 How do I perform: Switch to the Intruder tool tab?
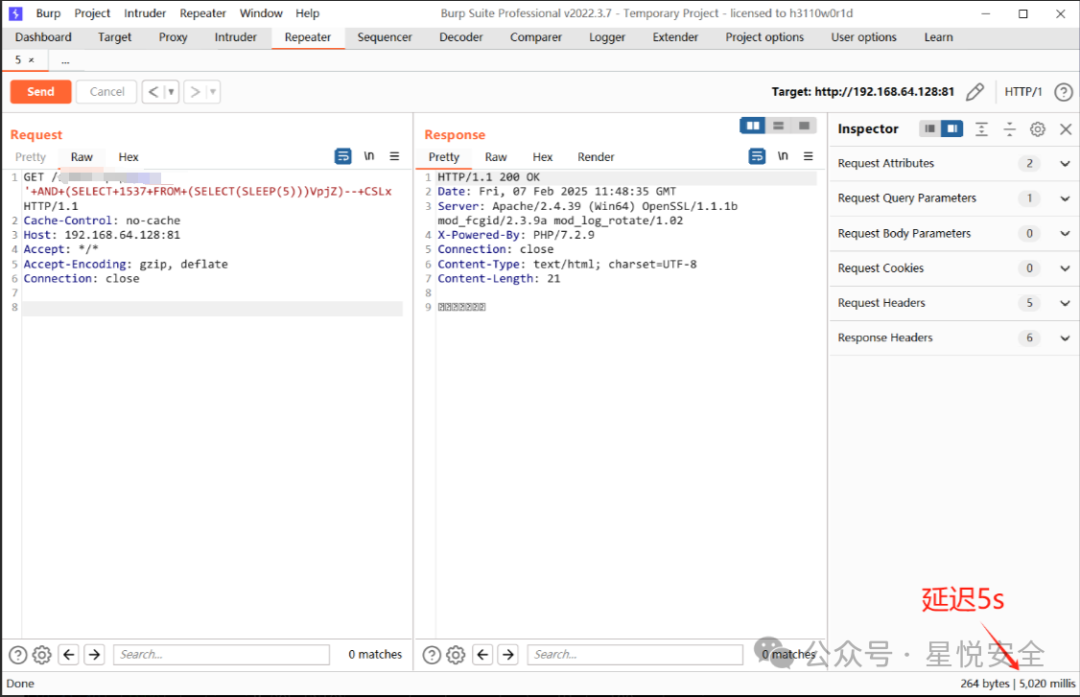coord(236,37)
